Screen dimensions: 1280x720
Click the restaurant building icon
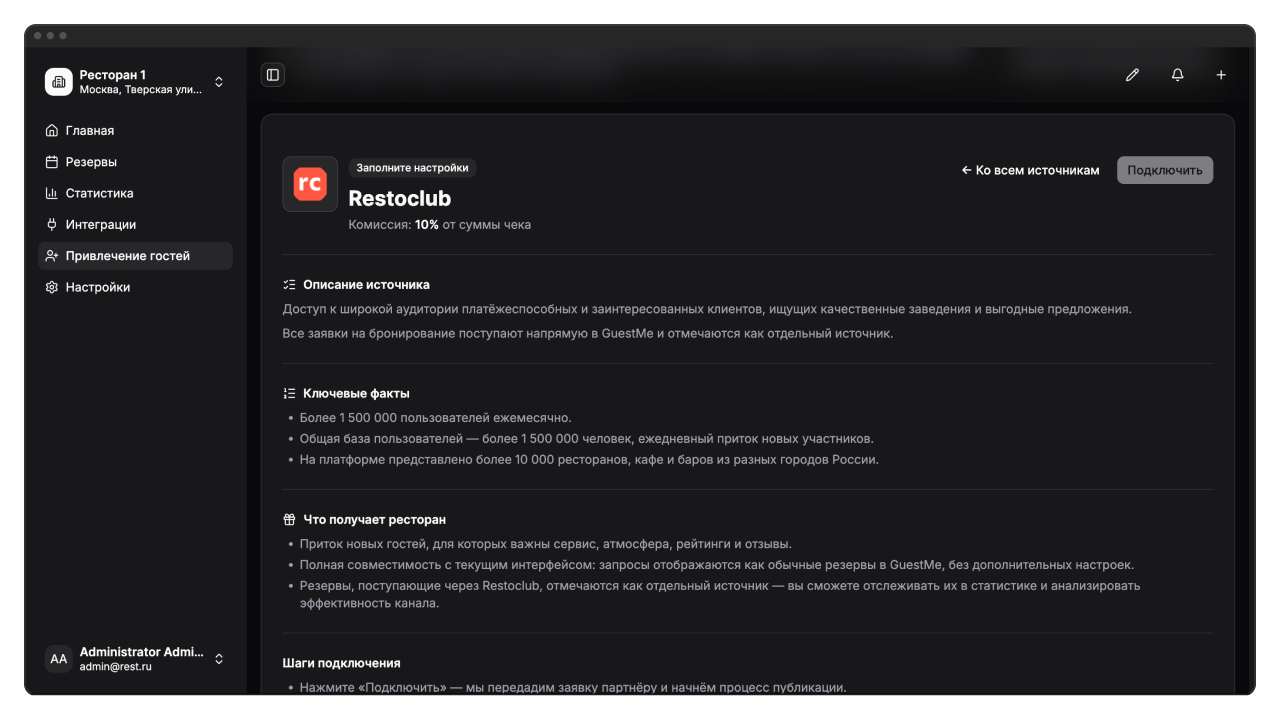(59, 82)
